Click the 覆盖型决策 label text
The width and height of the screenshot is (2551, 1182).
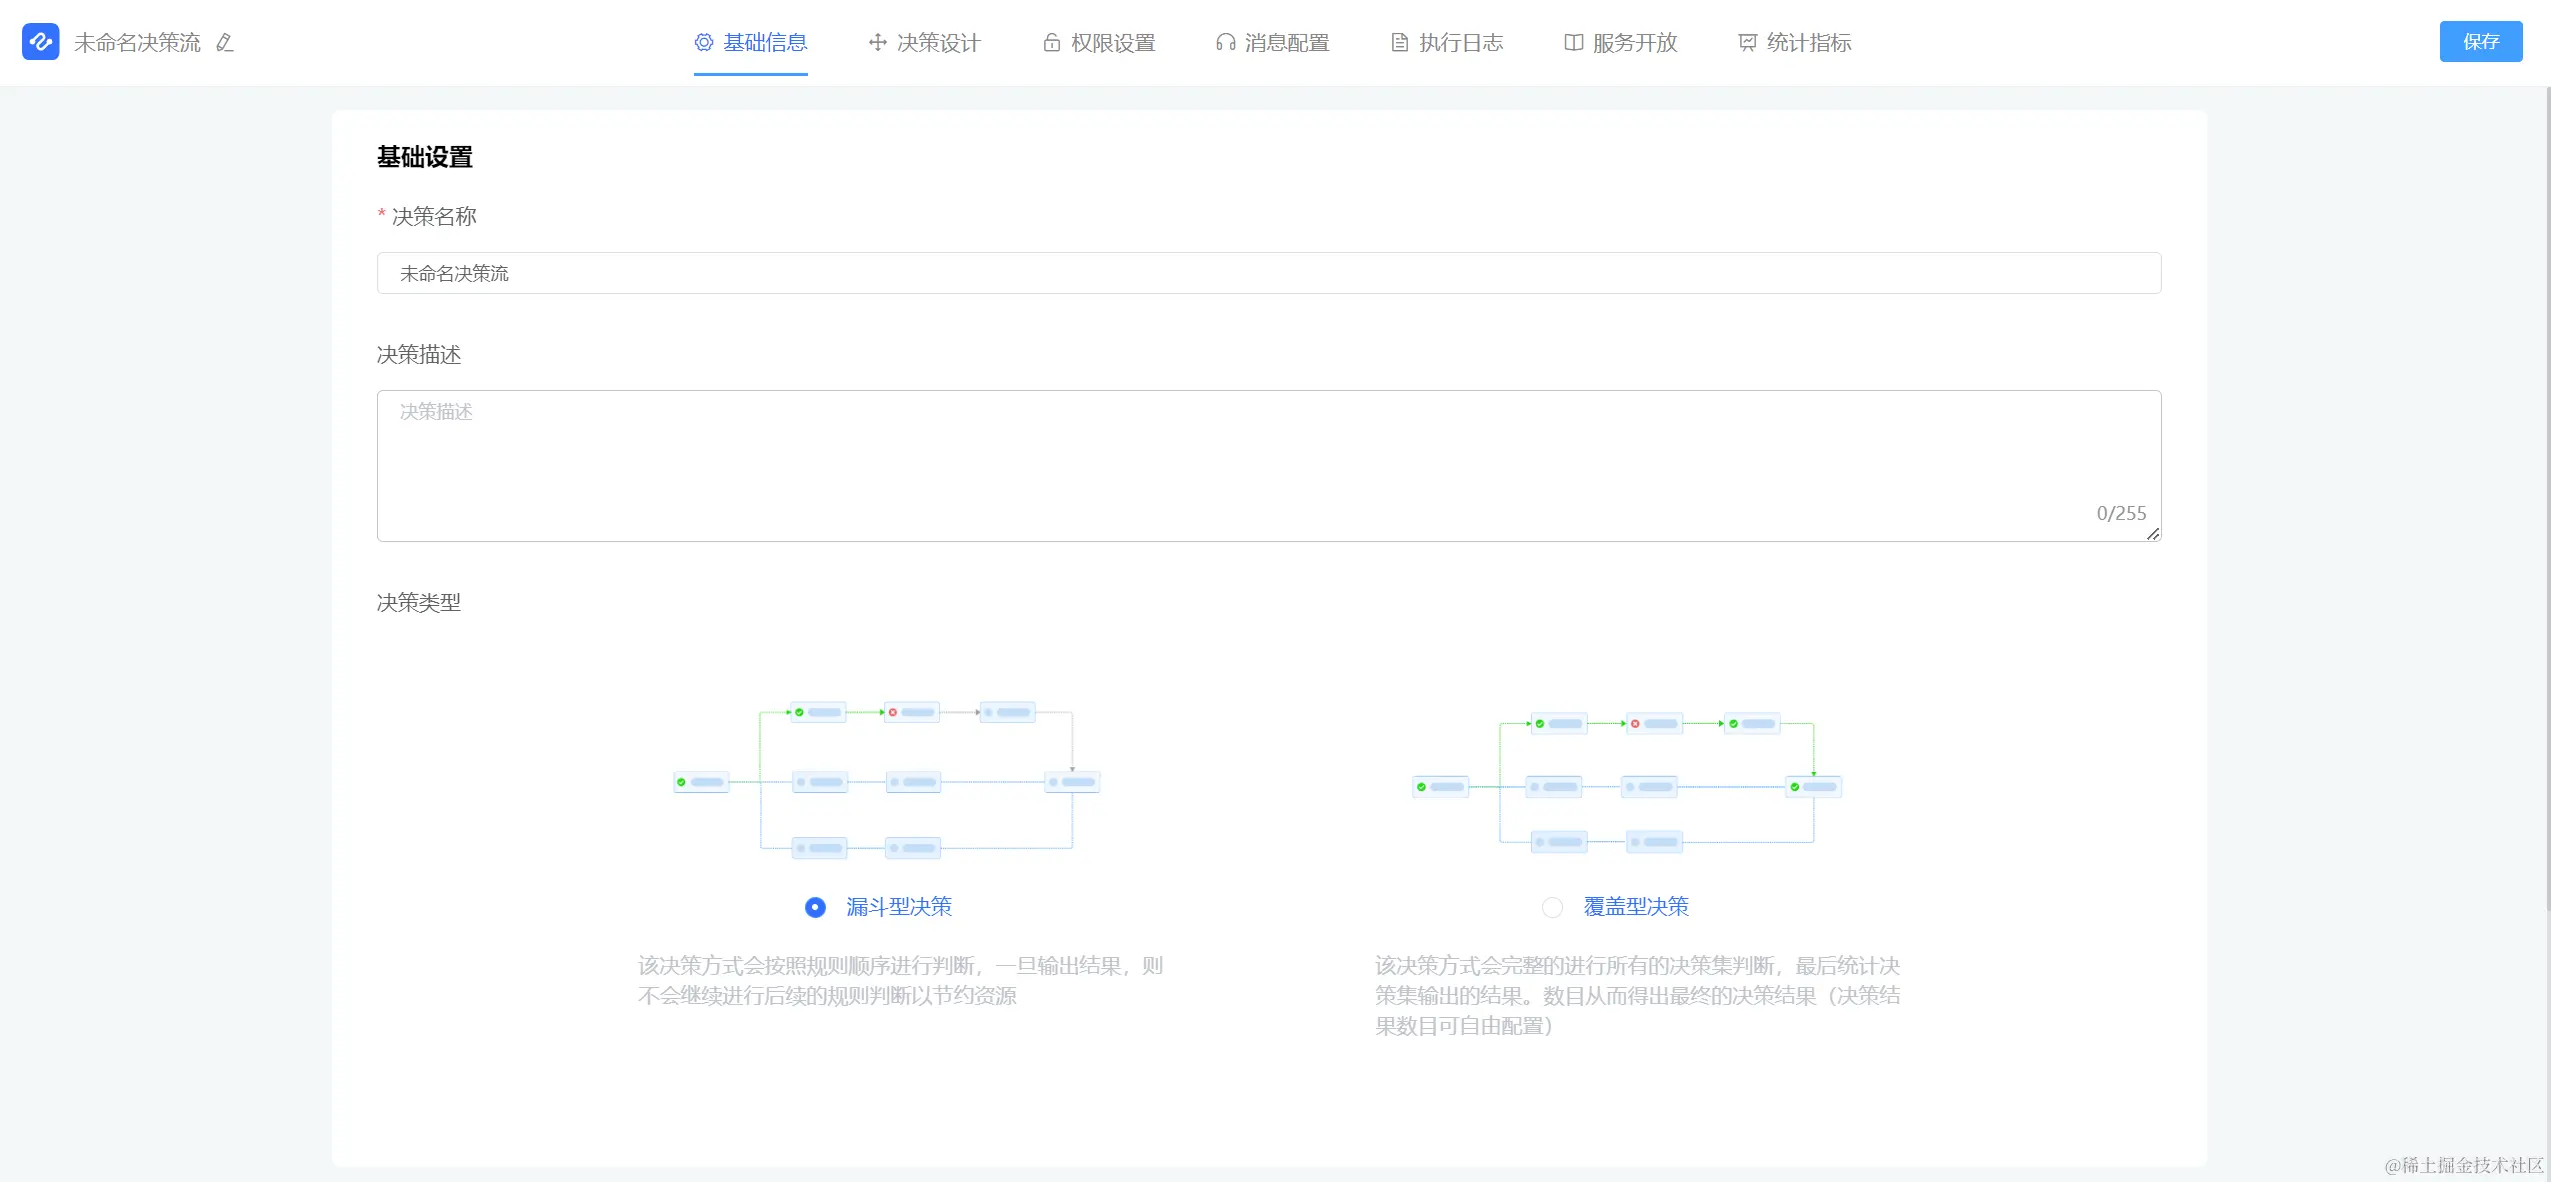tap(1636, 907)
